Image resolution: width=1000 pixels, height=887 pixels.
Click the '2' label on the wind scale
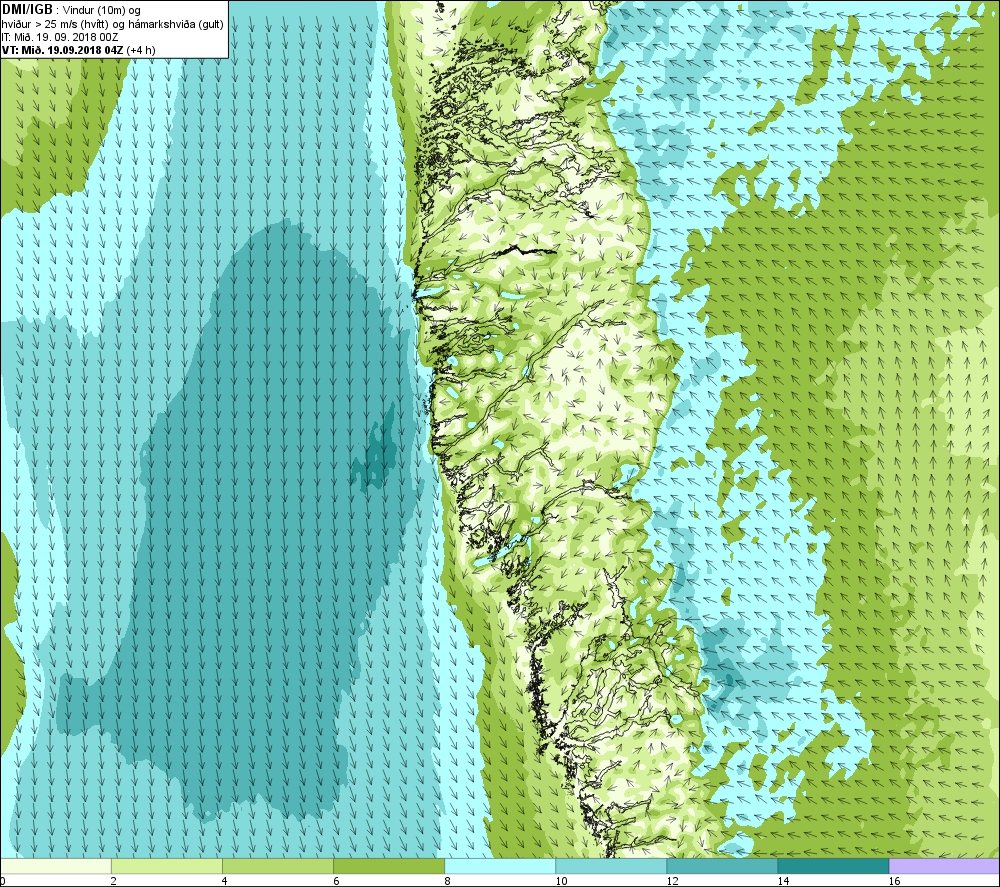point(114,881)
